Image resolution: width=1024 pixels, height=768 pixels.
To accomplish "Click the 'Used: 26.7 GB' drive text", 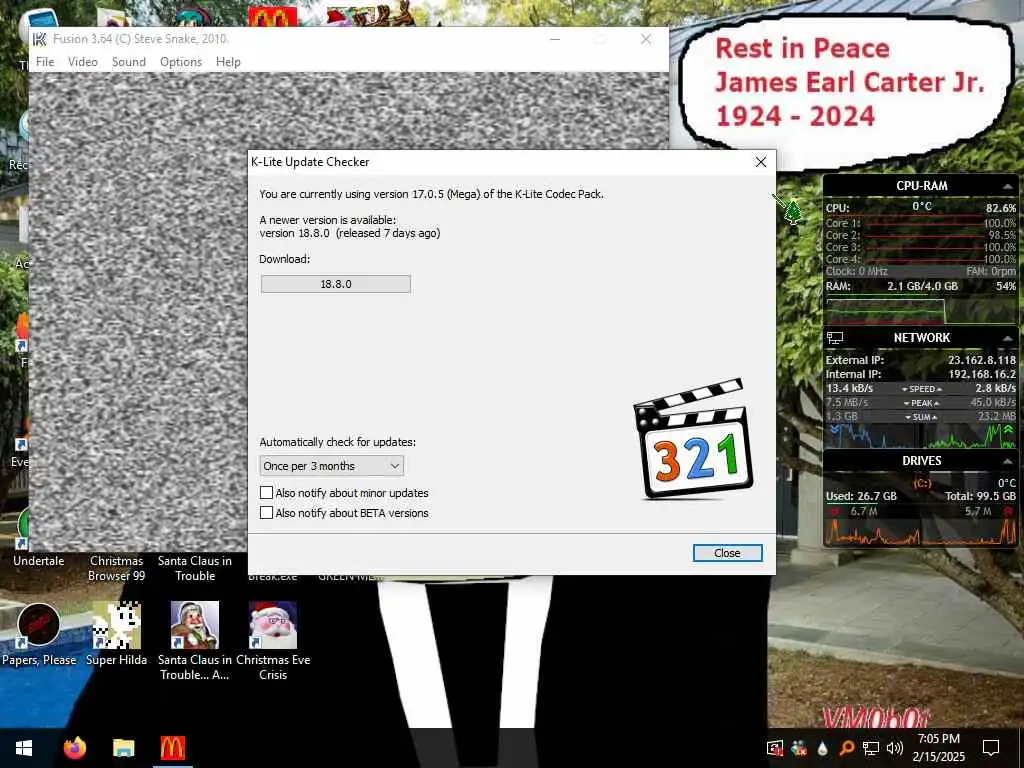I will coord(861,496).
